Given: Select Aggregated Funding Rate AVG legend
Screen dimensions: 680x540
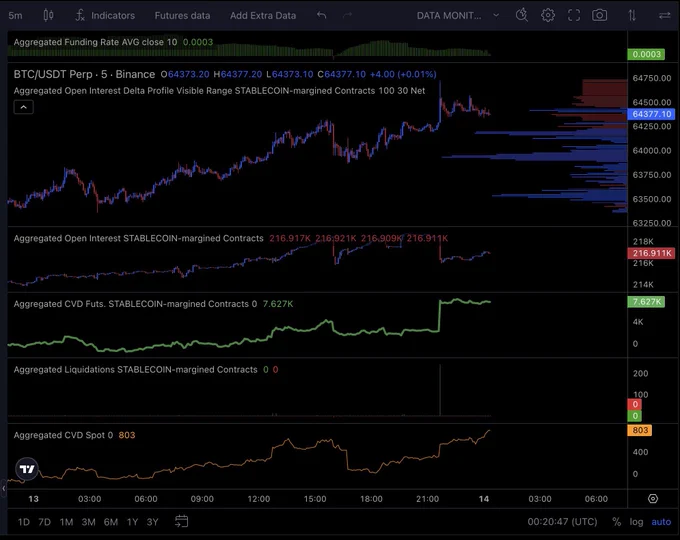Looking at the screenshot, I should [x=95, y=42].
